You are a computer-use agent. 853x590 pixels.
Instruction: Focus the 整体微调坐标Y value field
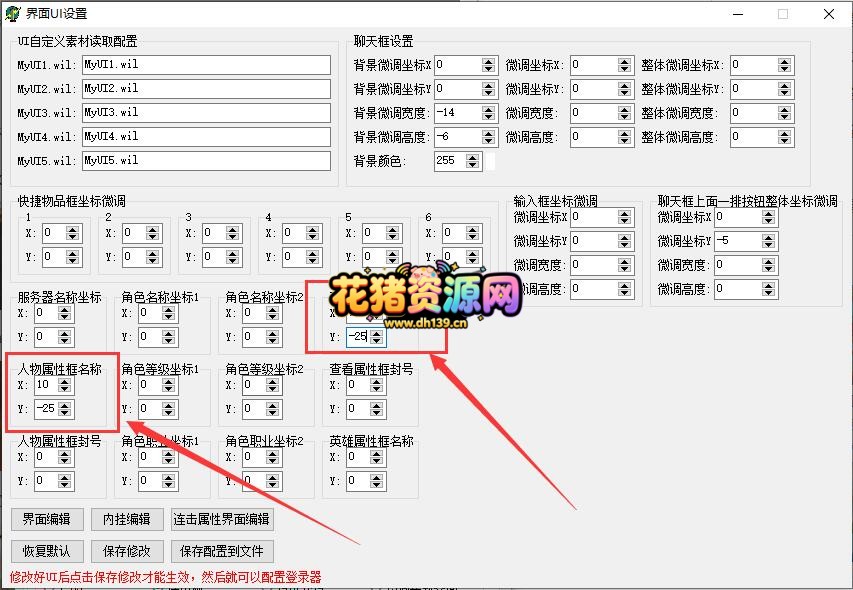point(754,89)
